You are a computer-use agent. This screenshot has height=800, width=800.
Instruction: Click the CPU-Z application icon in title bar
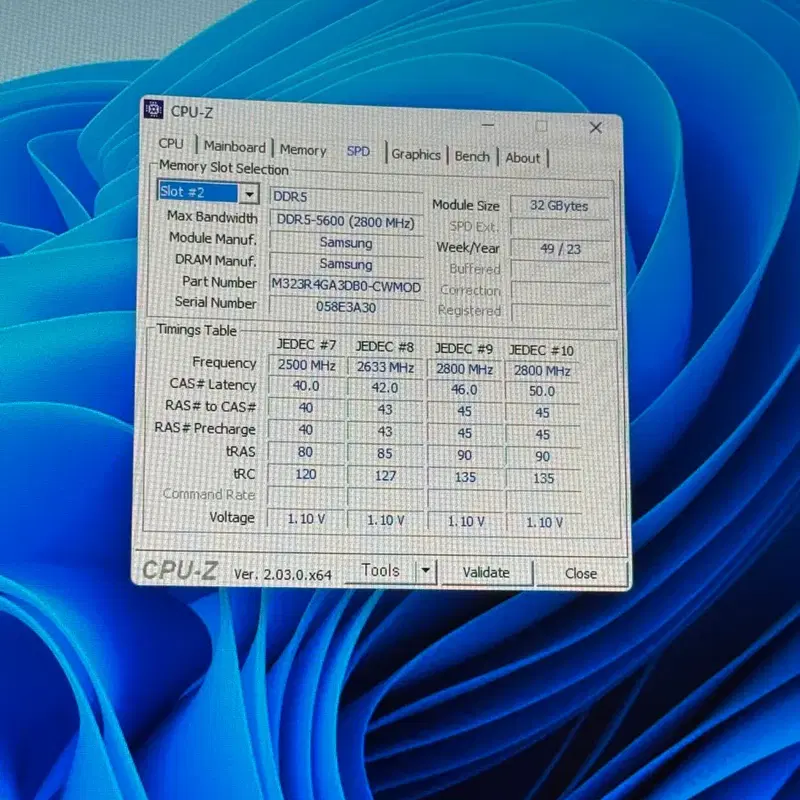point(153,109)
